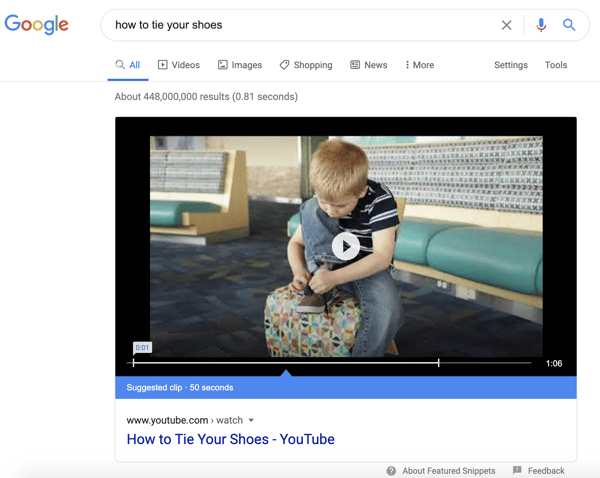Open search Settings
The width and height of the screenshot is (600, 478).
(511, 65)
